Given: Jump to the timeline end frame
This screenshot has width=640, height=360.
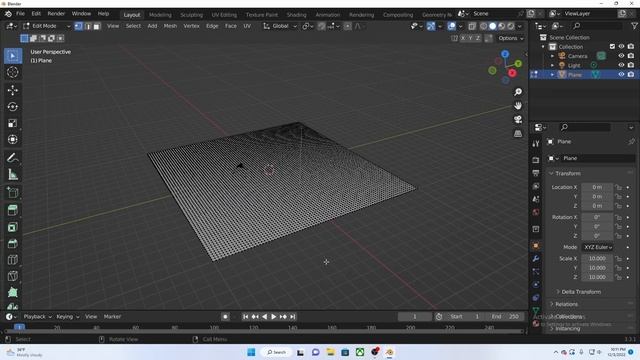Looking at the screenshot, I should click(293, 317).
